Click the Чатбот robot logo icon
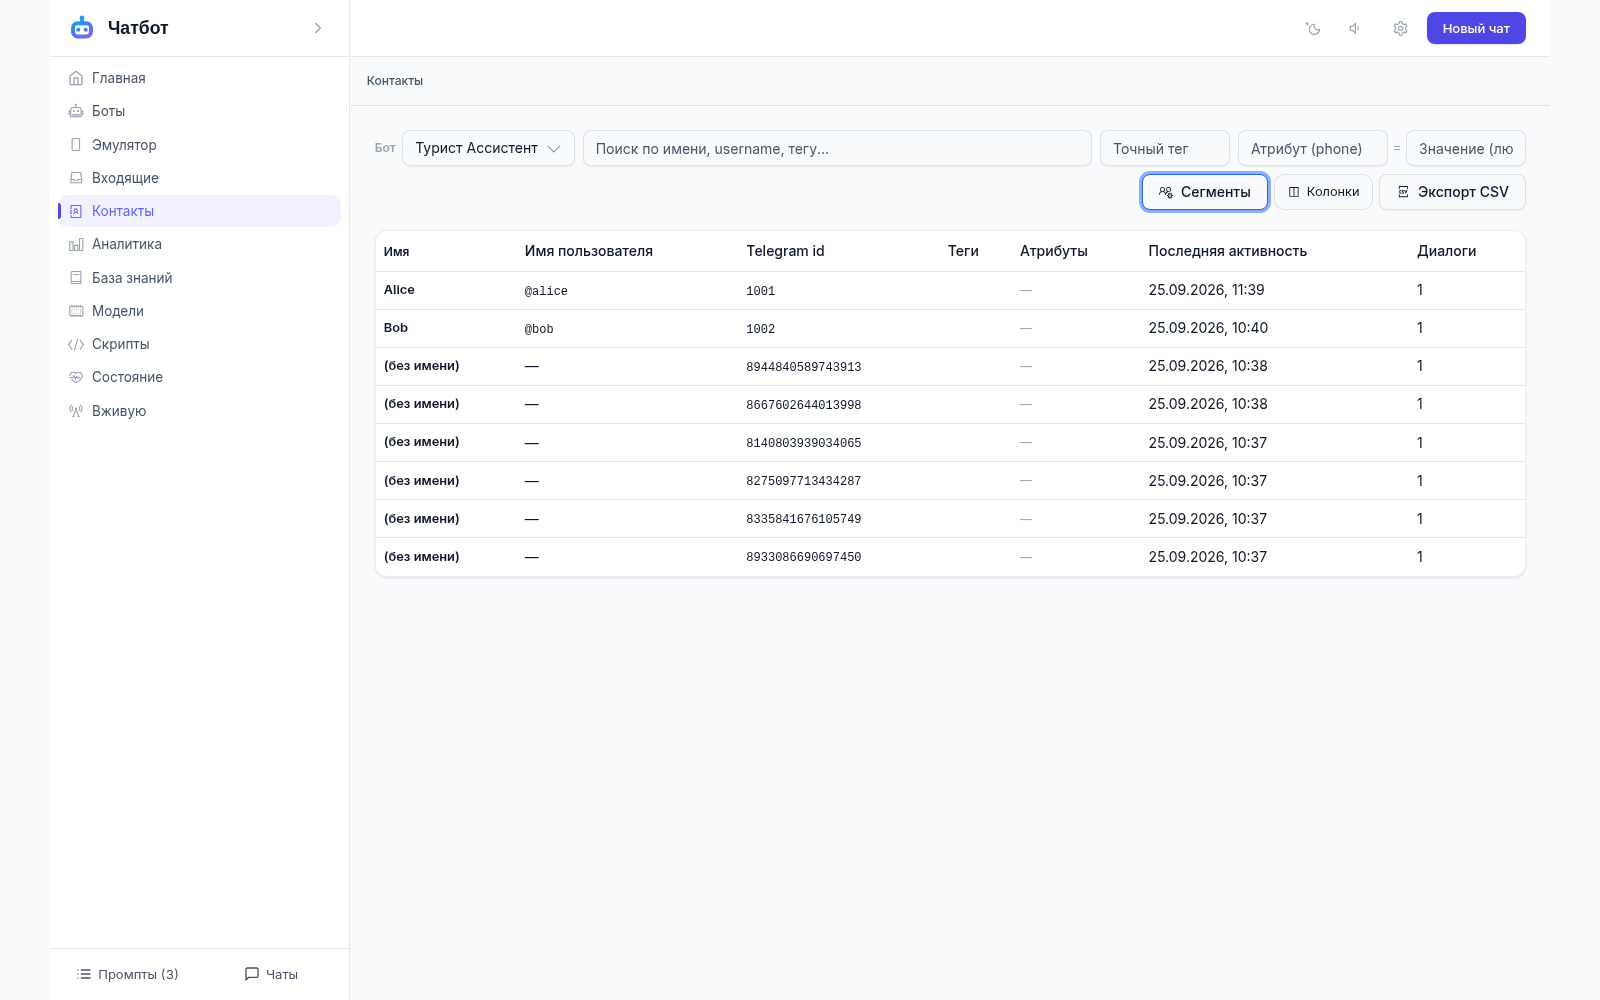The image size is (1600, 1000). [82, 28]
